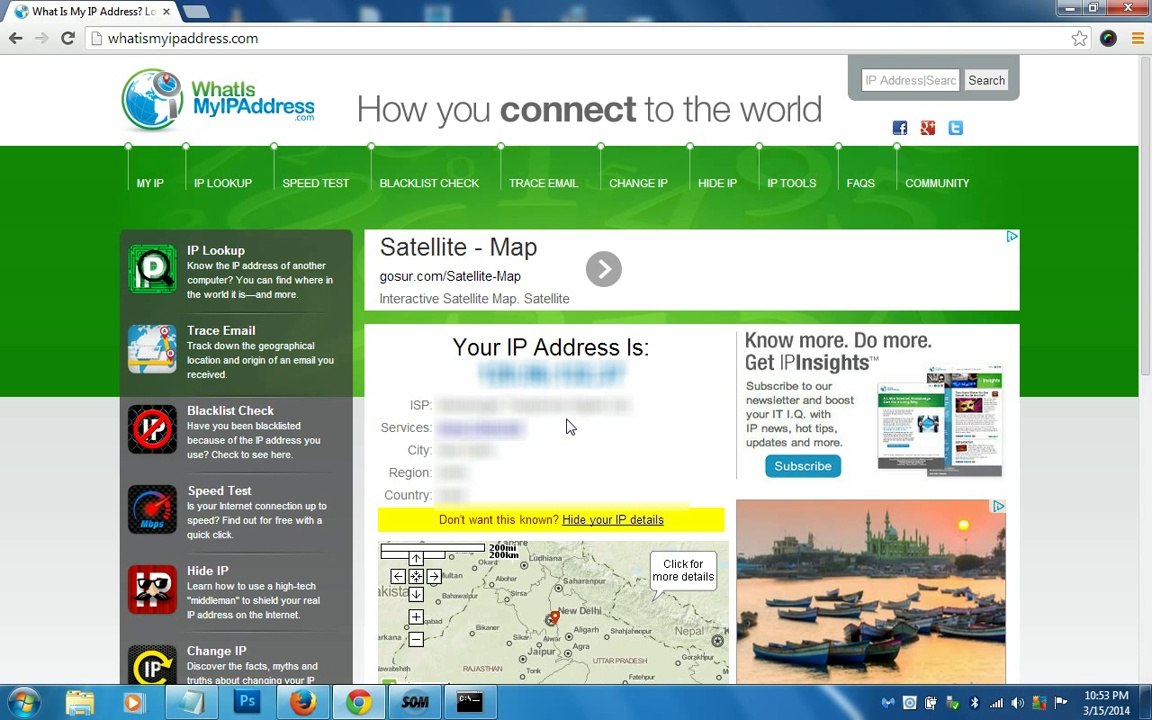Open the COMMUNITY menu item
The height and width of the screenshot is (720, 1152).
(x=937, y=183)
